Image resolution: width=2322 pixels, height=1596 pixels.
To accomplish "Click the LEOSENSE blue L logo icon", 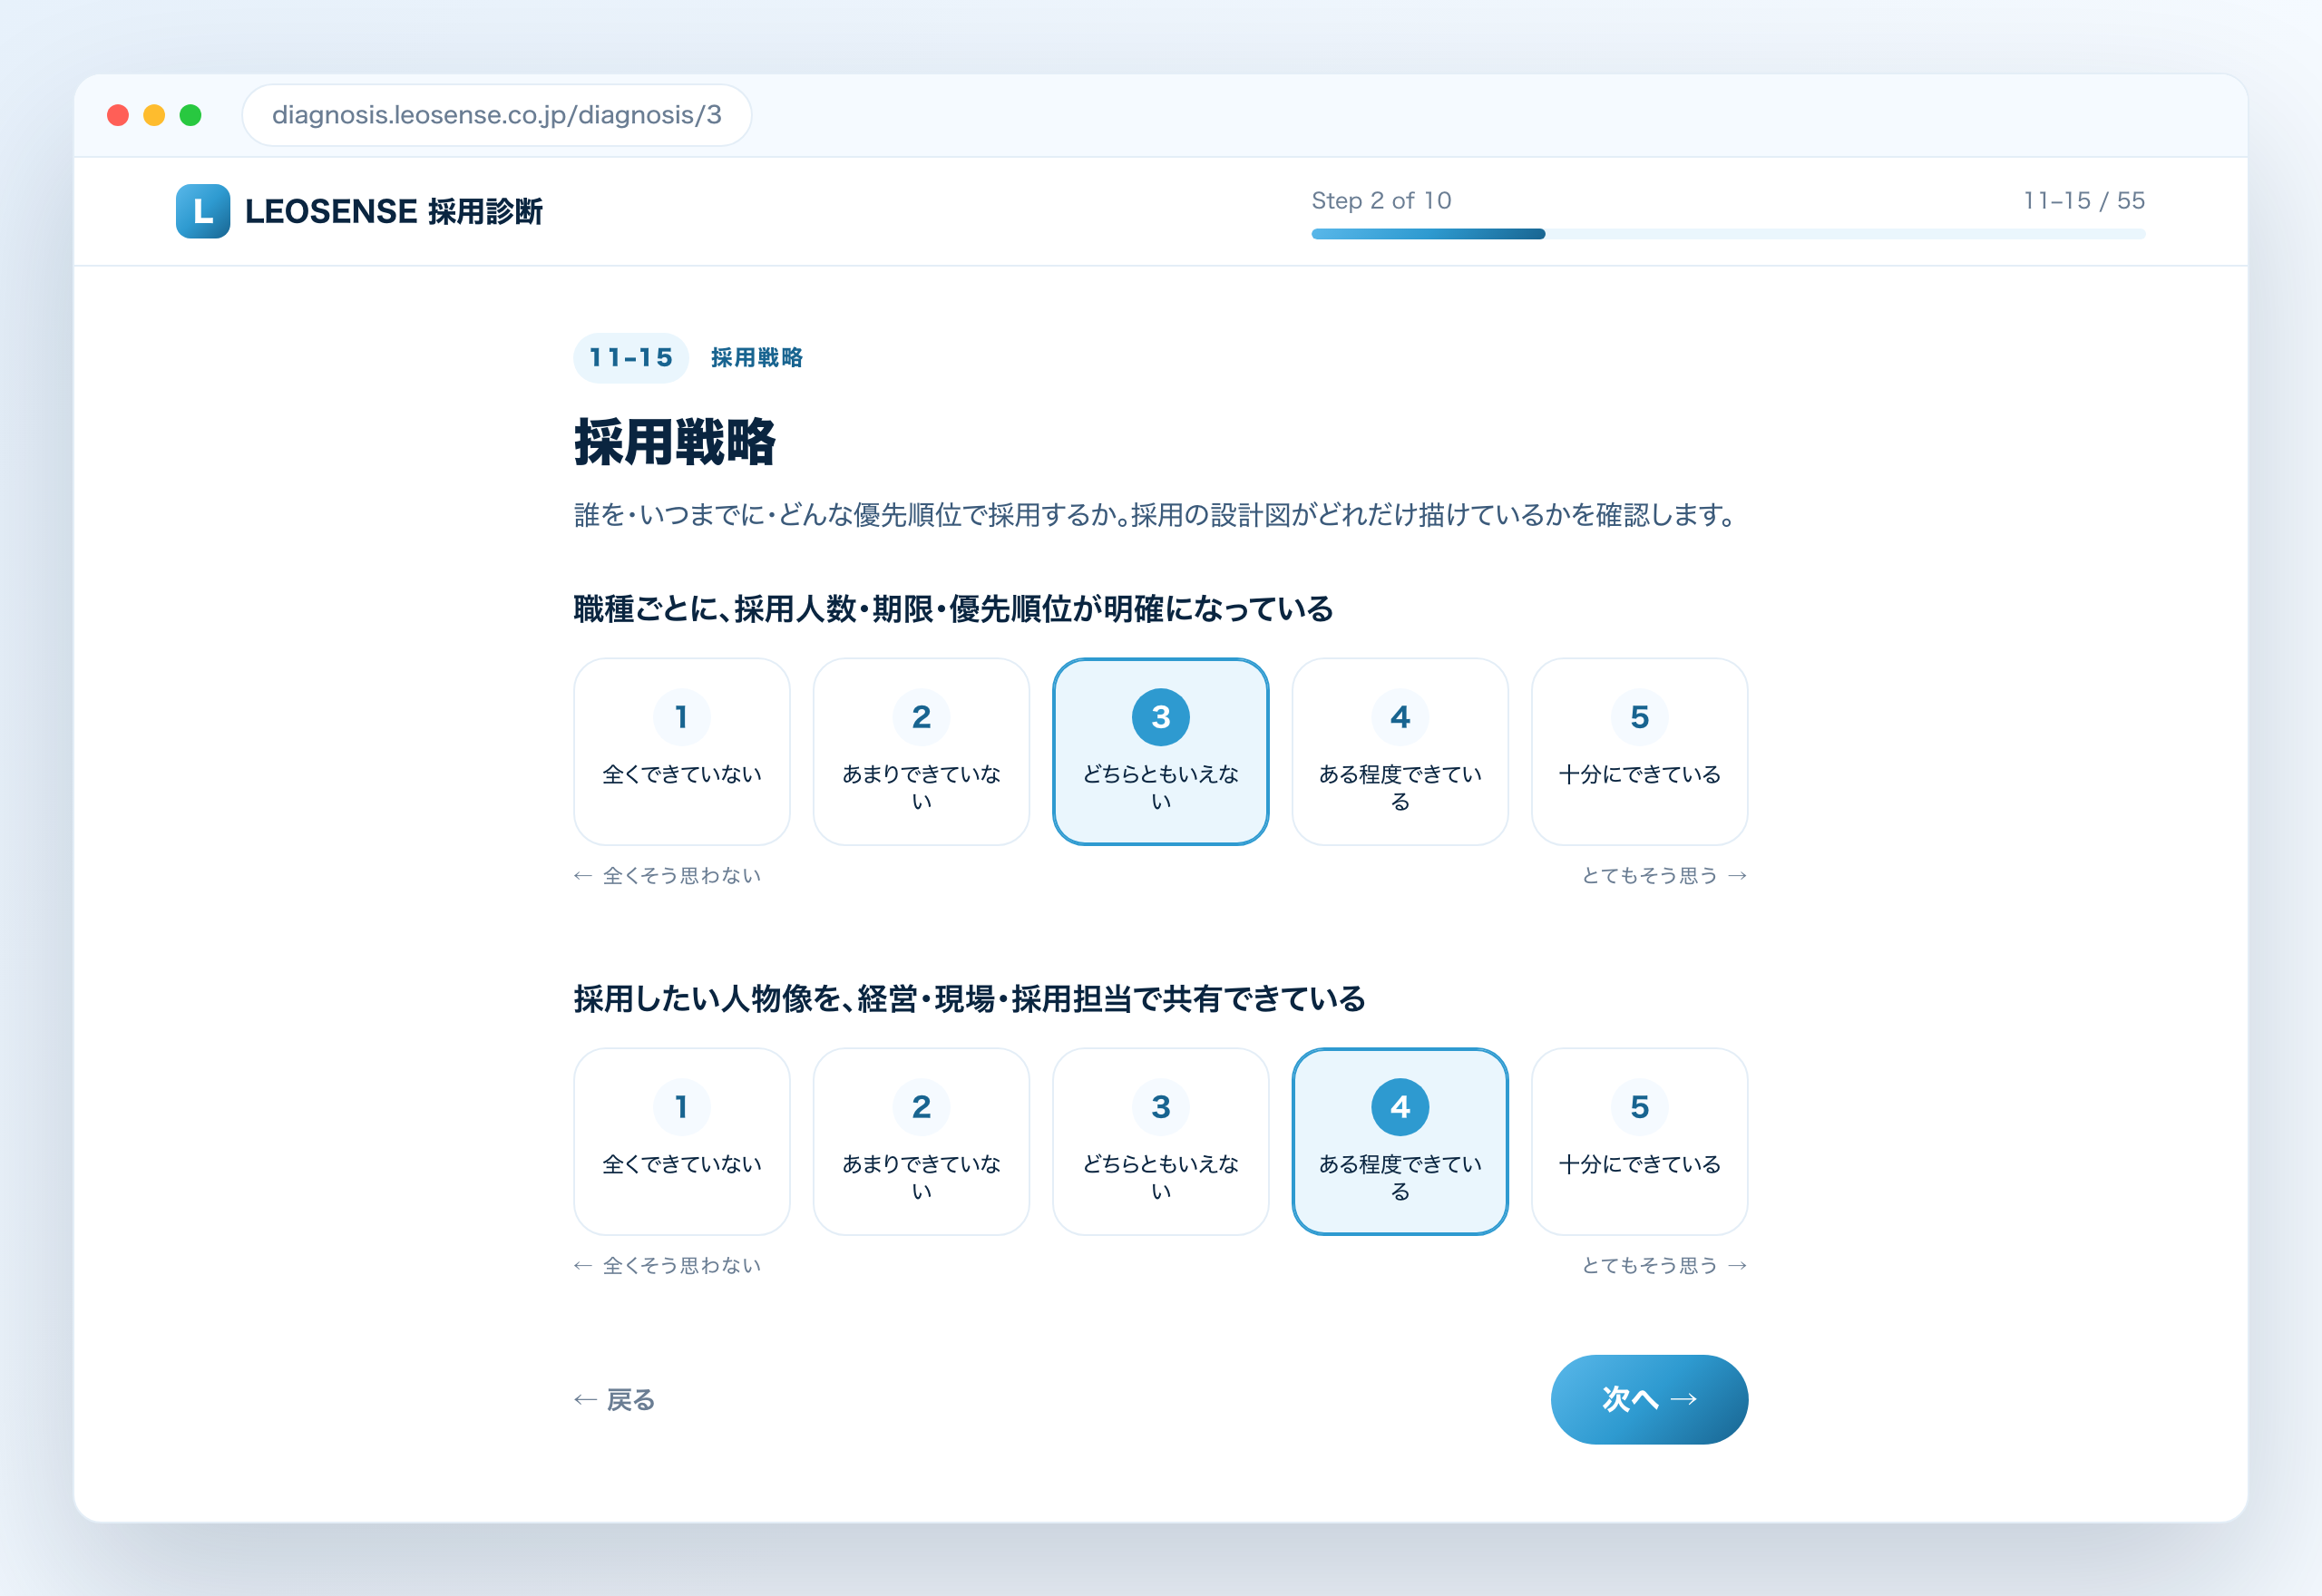I will coord(202,211).
